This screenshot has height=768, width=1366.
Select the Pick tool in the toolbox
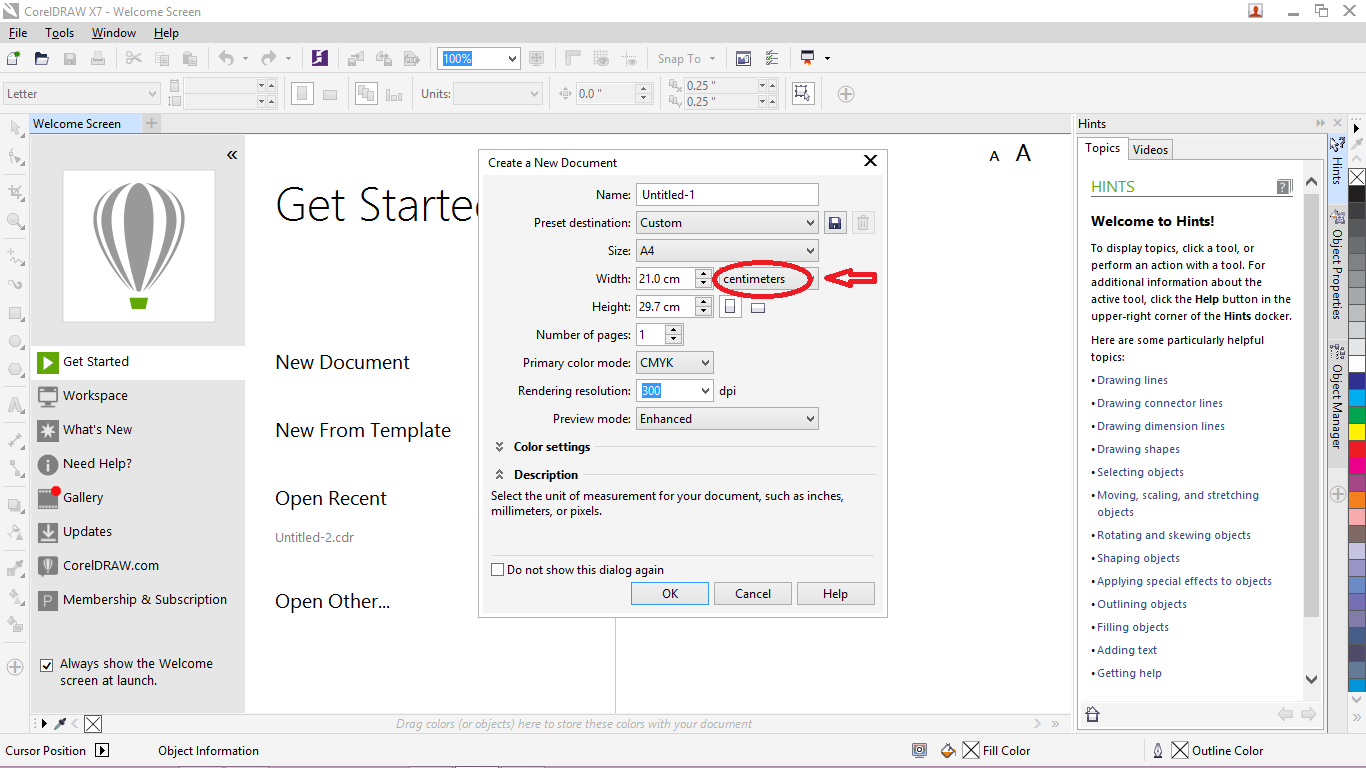pyautogui.click(x=14, y=127)
